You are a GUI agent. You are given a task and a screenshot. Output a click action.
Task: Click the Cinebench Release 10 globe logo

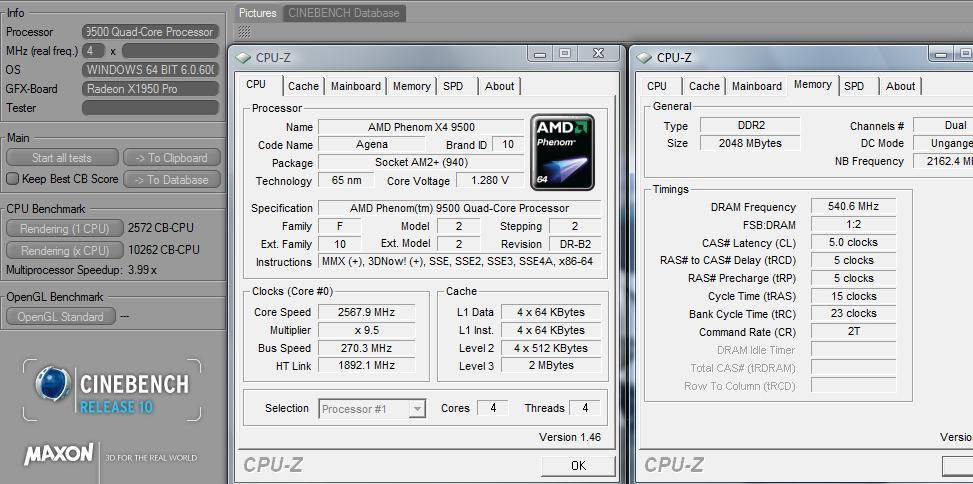pyautogui.click(x=52, y=383)
